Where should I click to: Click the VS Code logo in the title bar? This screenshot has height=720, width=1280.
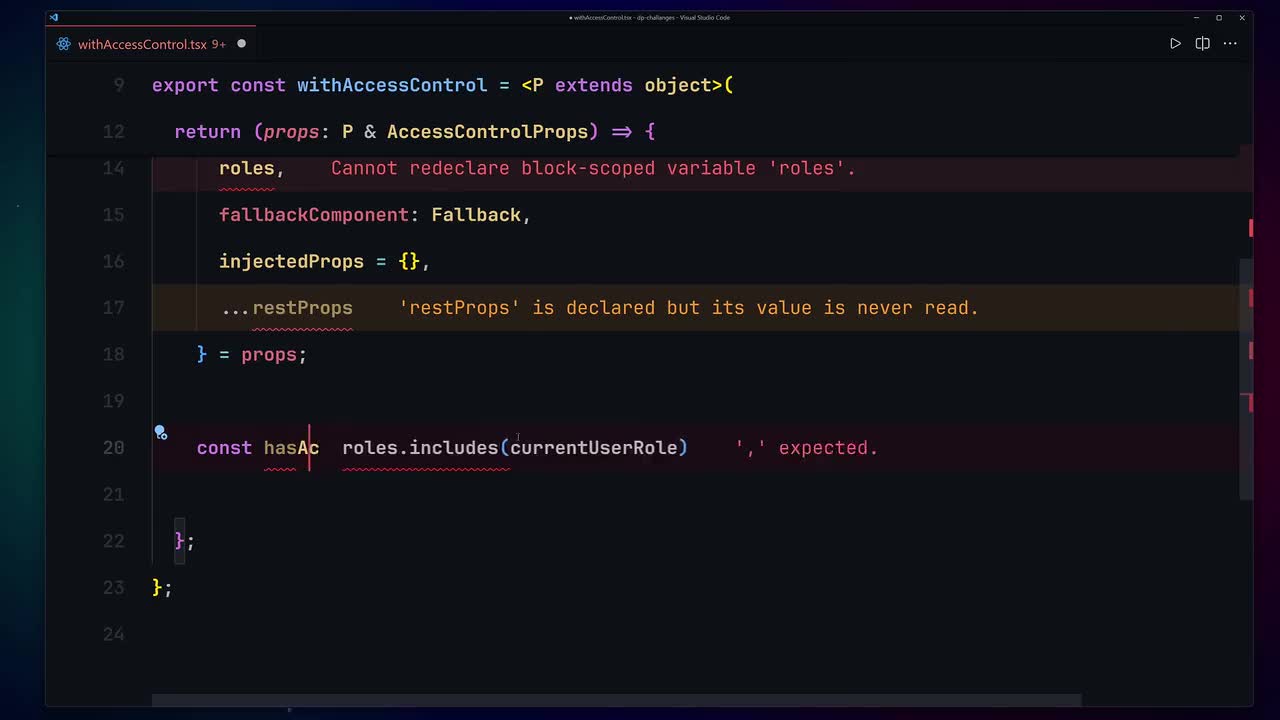54,17
